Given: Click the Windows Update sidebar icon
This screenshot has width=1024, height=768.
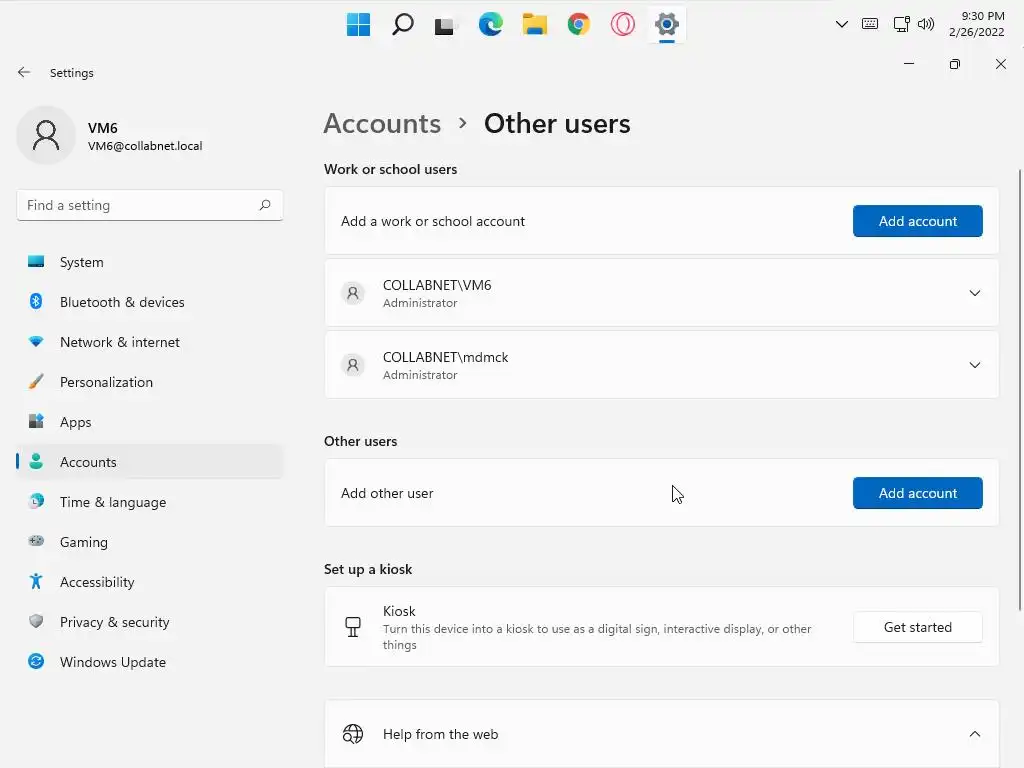Looking at the screenshot, I should (36, 662).
